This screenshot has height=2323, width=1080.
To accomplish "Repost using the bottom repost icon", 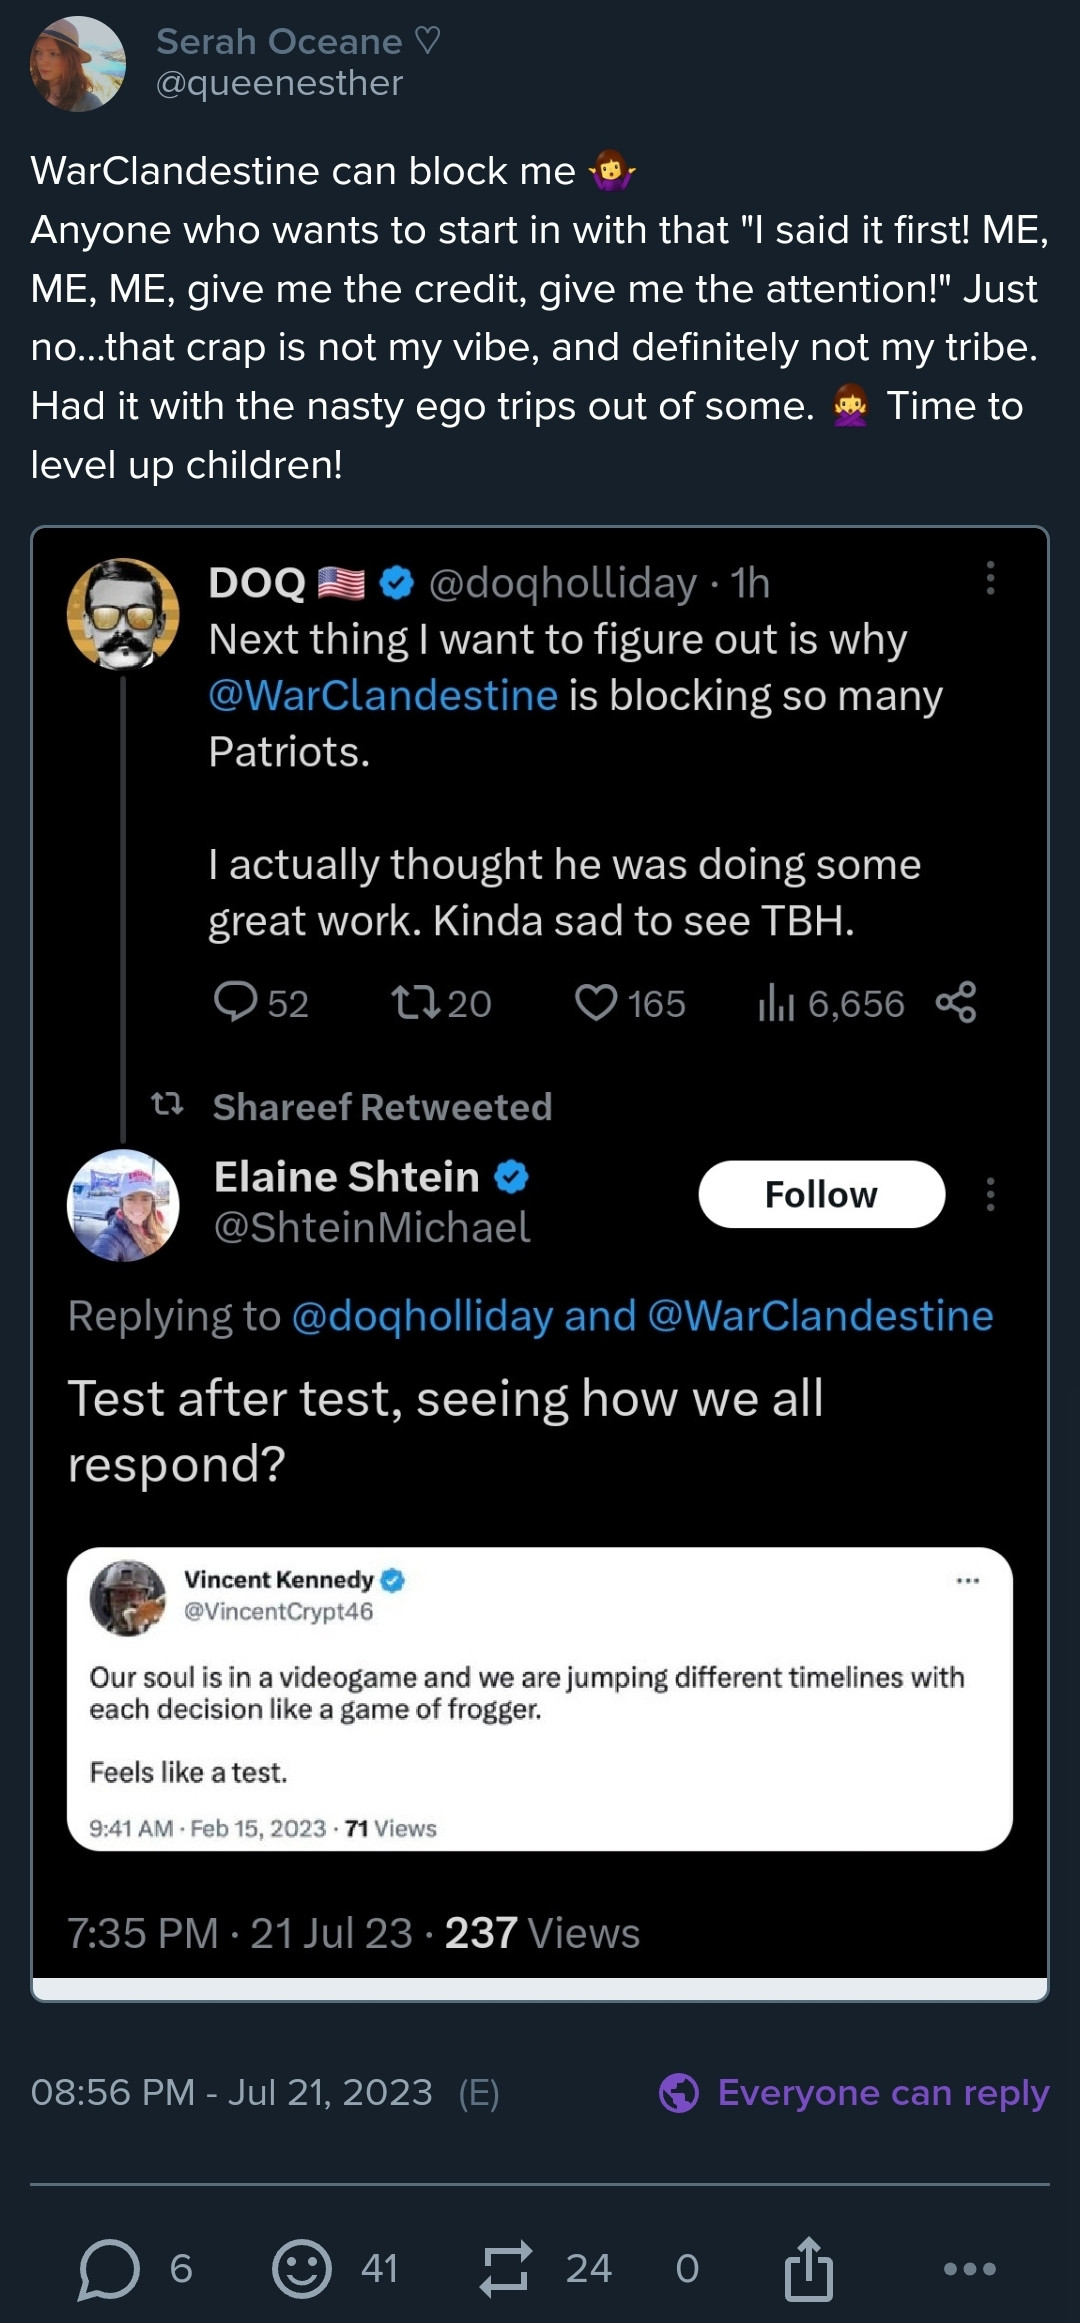I will (505, 2268).
